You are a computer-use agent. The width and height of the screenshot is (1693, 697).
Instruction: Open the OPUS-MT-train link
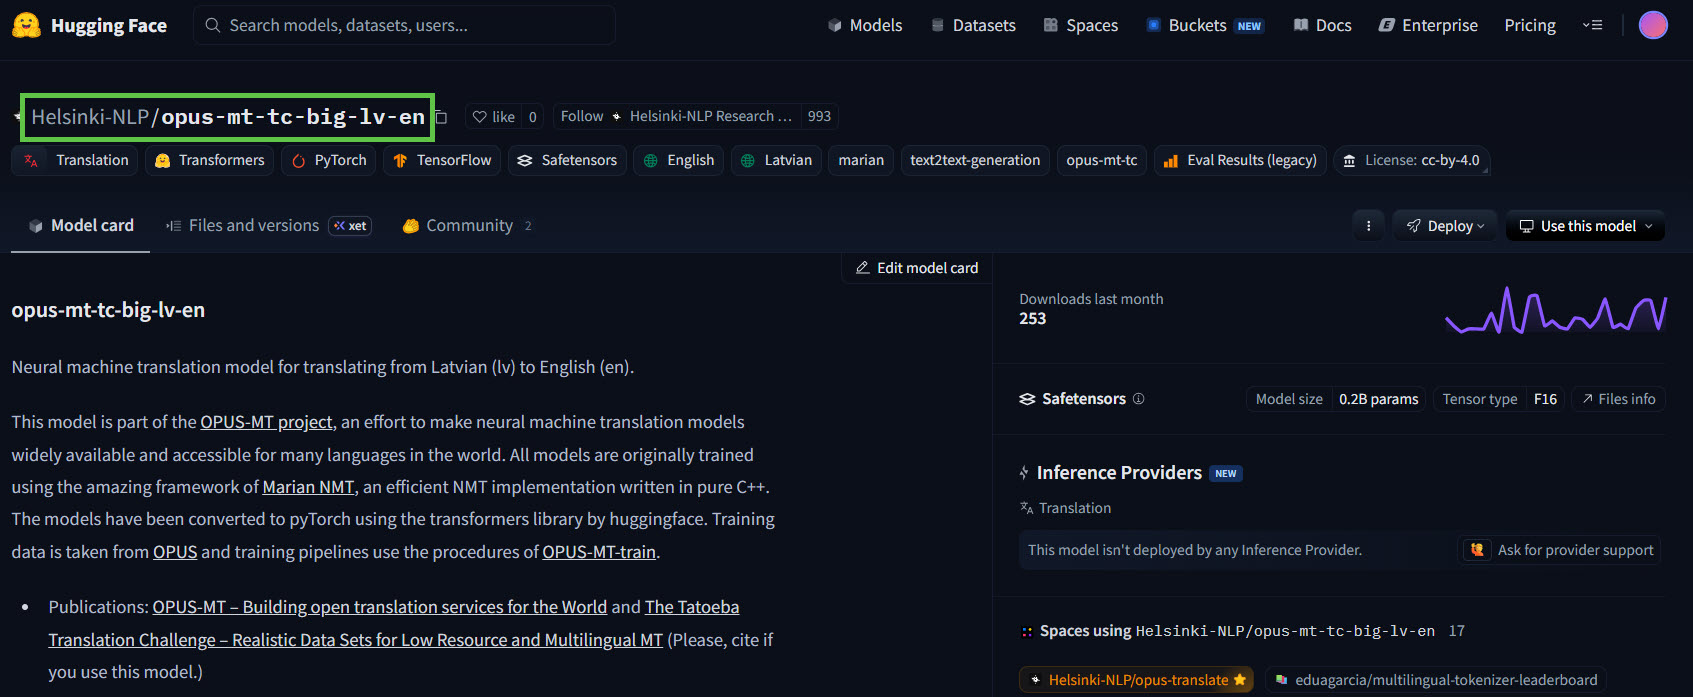tap(599, 552)
